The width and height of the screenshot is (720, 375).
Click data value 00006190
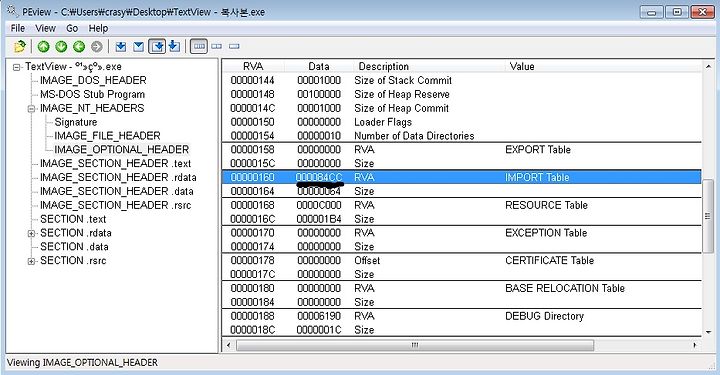point(319,316)
